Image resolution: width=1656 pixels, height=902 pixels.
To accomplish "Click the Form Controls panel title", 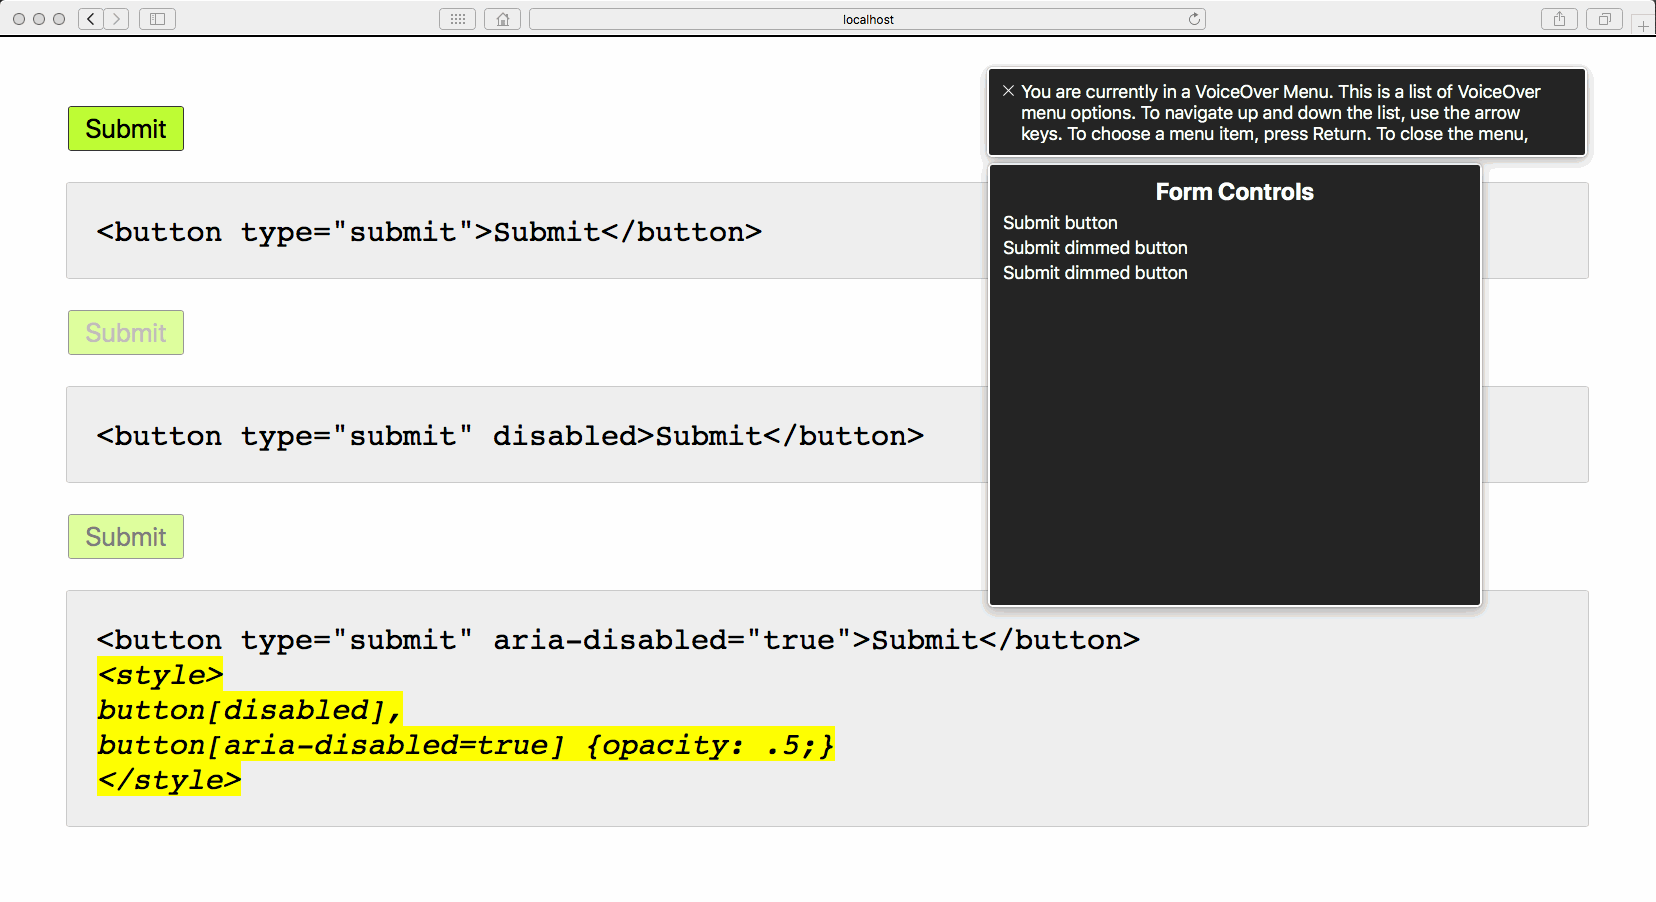I will [x=1234, y=191].
